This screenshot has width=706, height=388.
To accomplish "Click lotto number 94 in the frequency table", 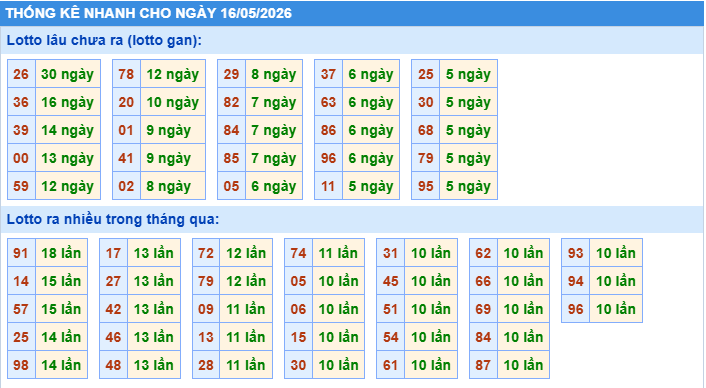I will [x=576, y=281].
